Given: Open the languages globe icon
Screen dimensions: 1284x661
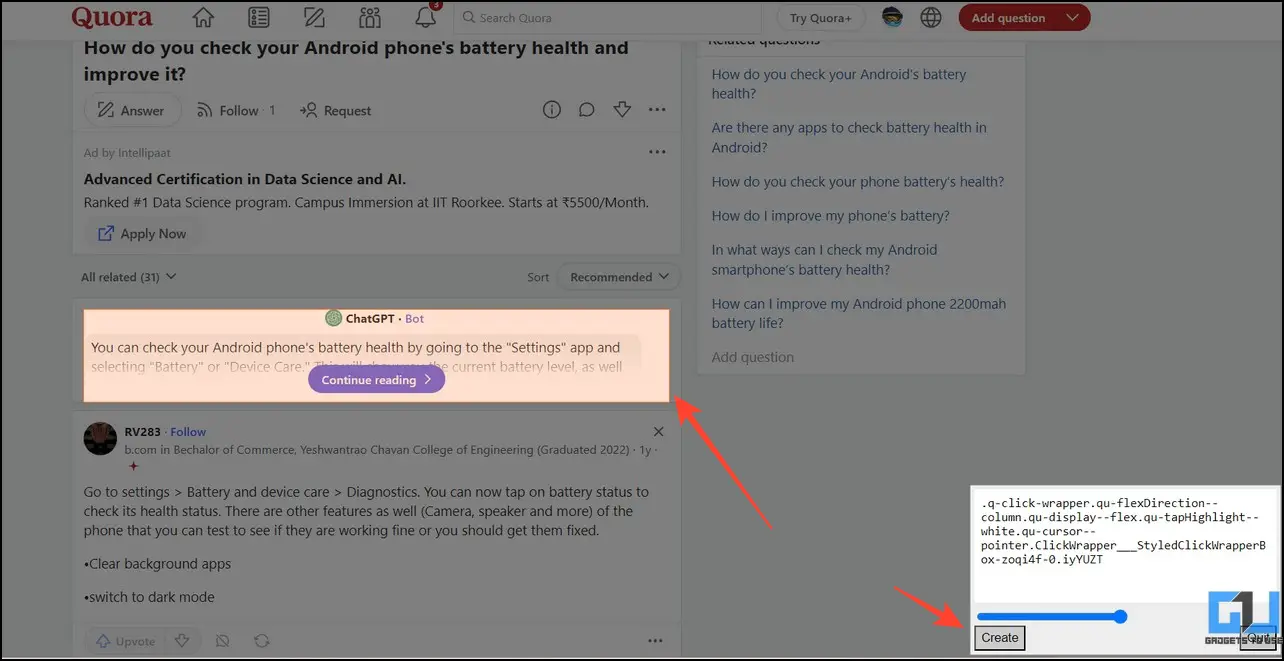Looking at the screenshot, I should (x=931, y=17).
